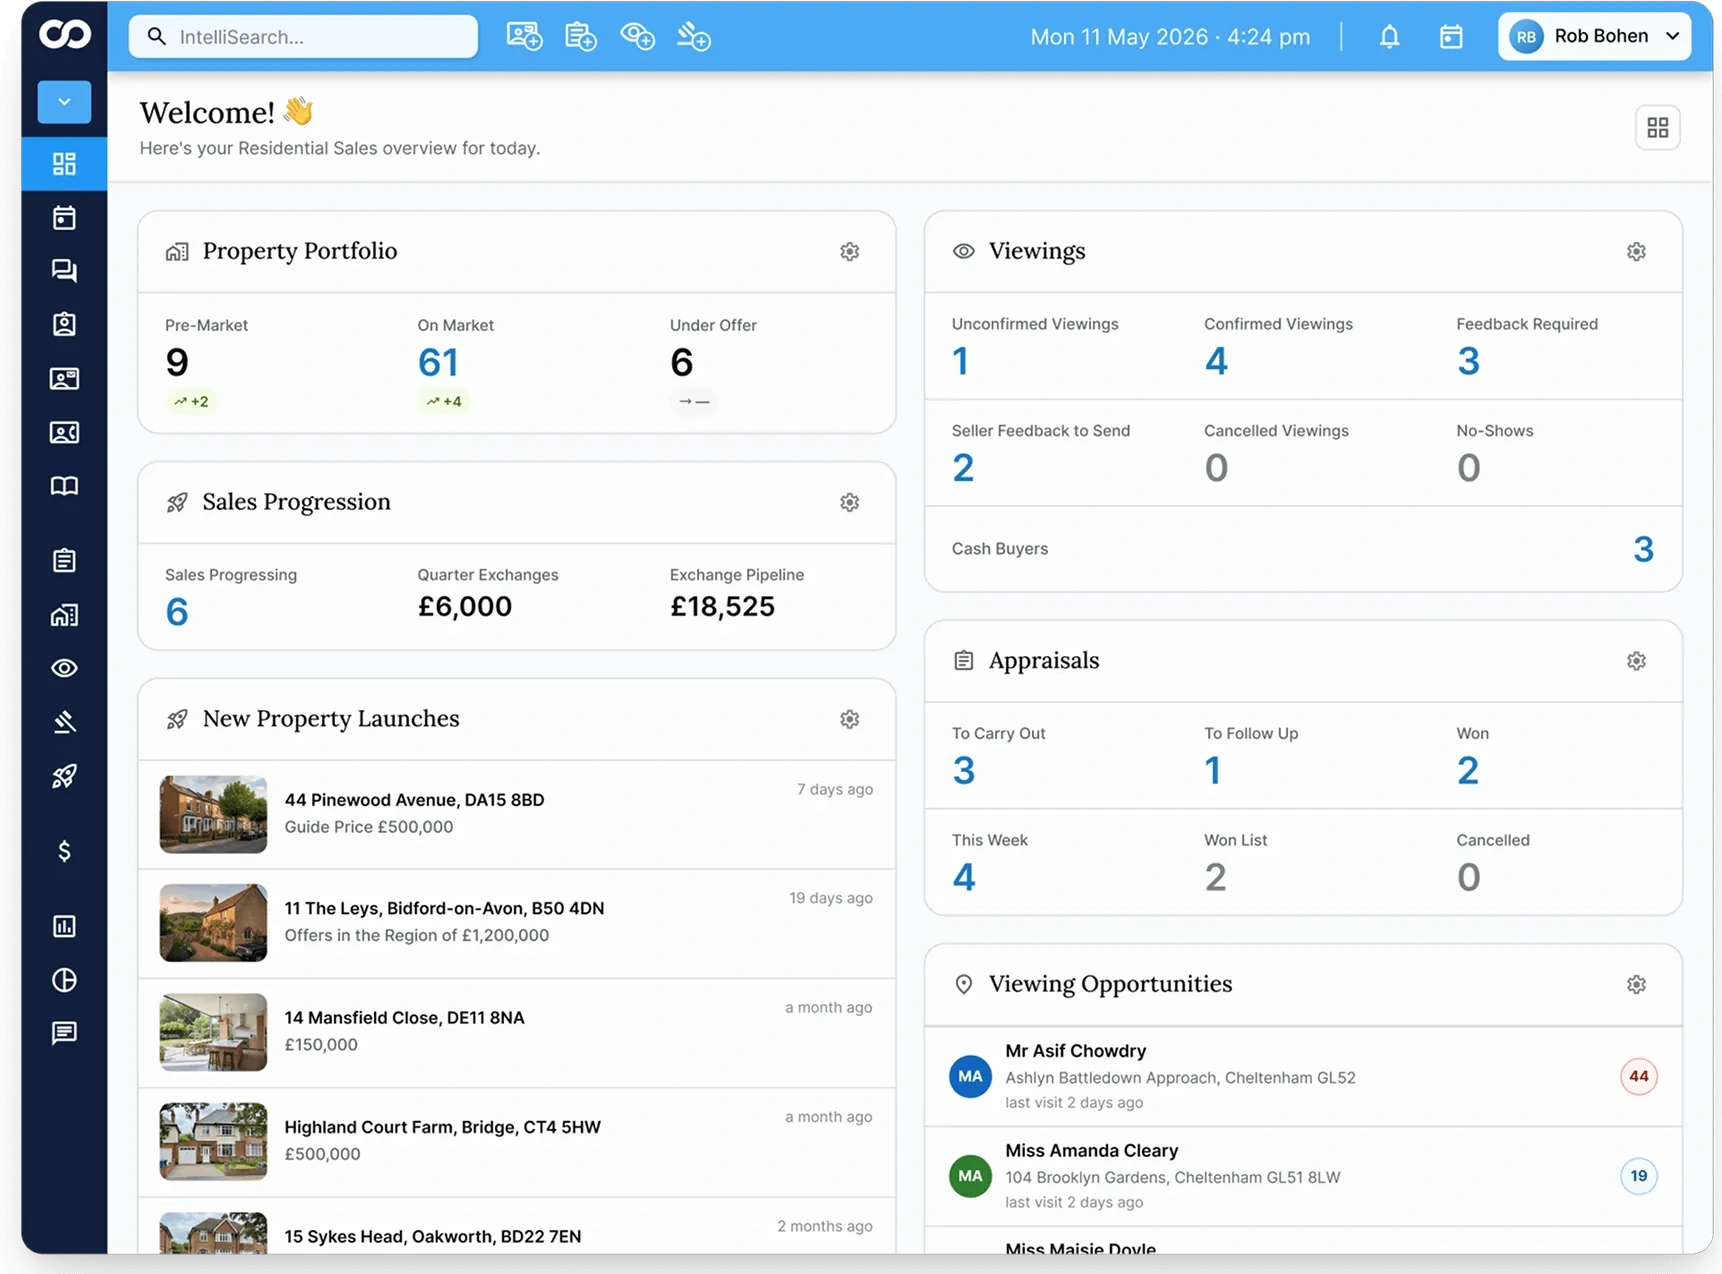
Task: Click the Cash Buyers count 3
Action: (x=1643, y=549)
